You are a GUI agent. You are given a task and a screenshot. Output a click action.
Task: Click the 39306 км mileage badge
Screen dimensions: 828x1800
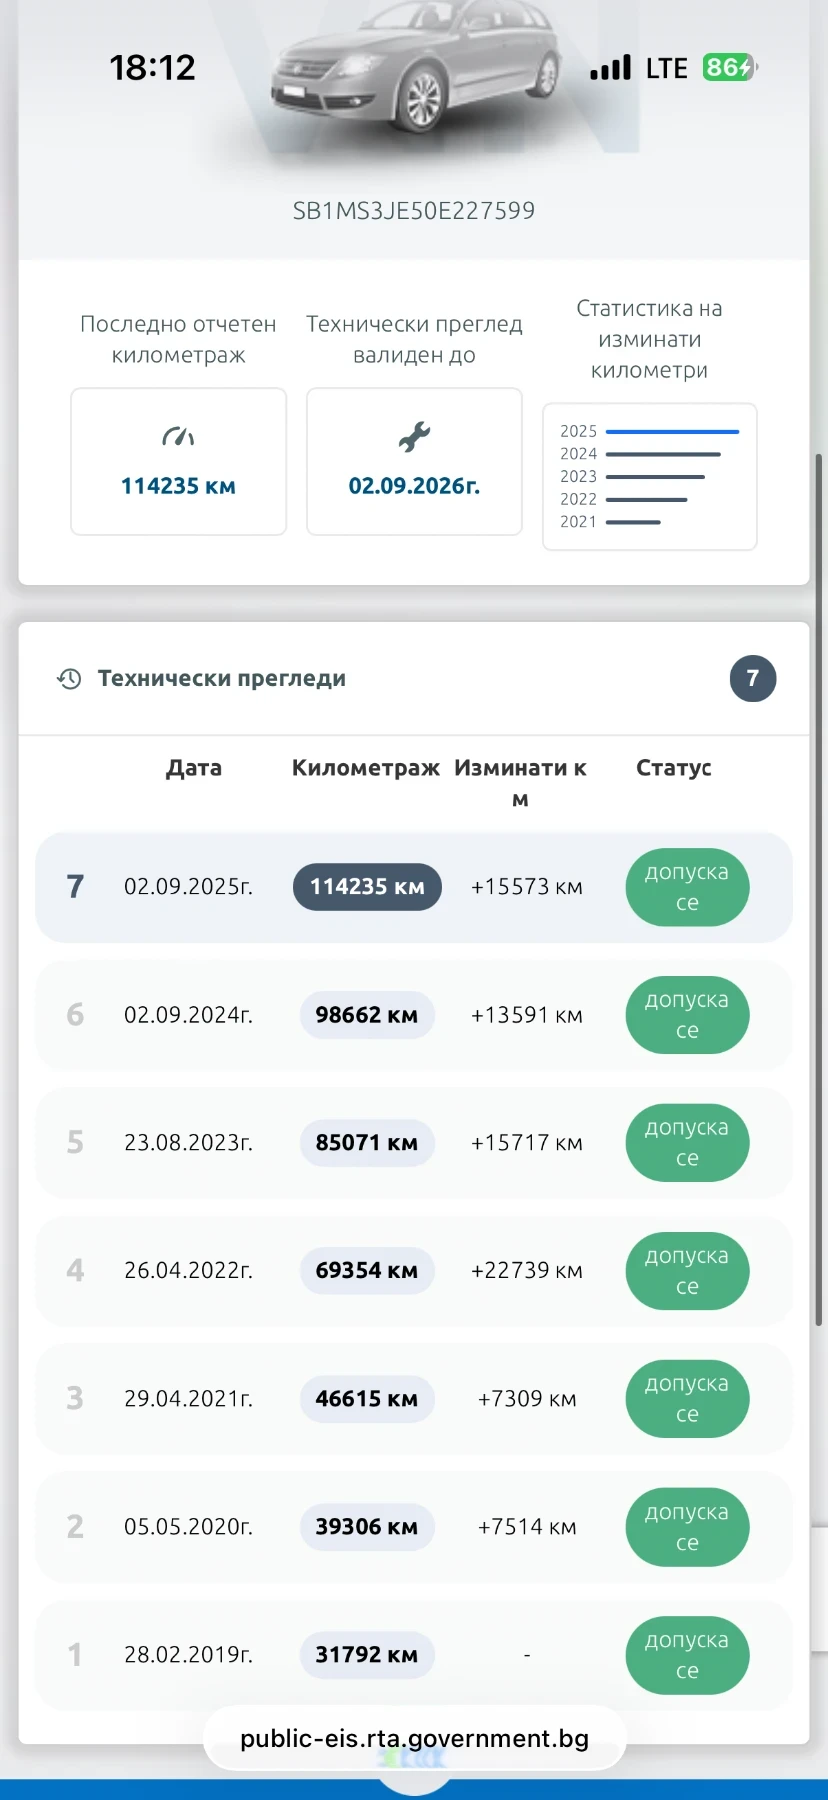point(367,1527)
